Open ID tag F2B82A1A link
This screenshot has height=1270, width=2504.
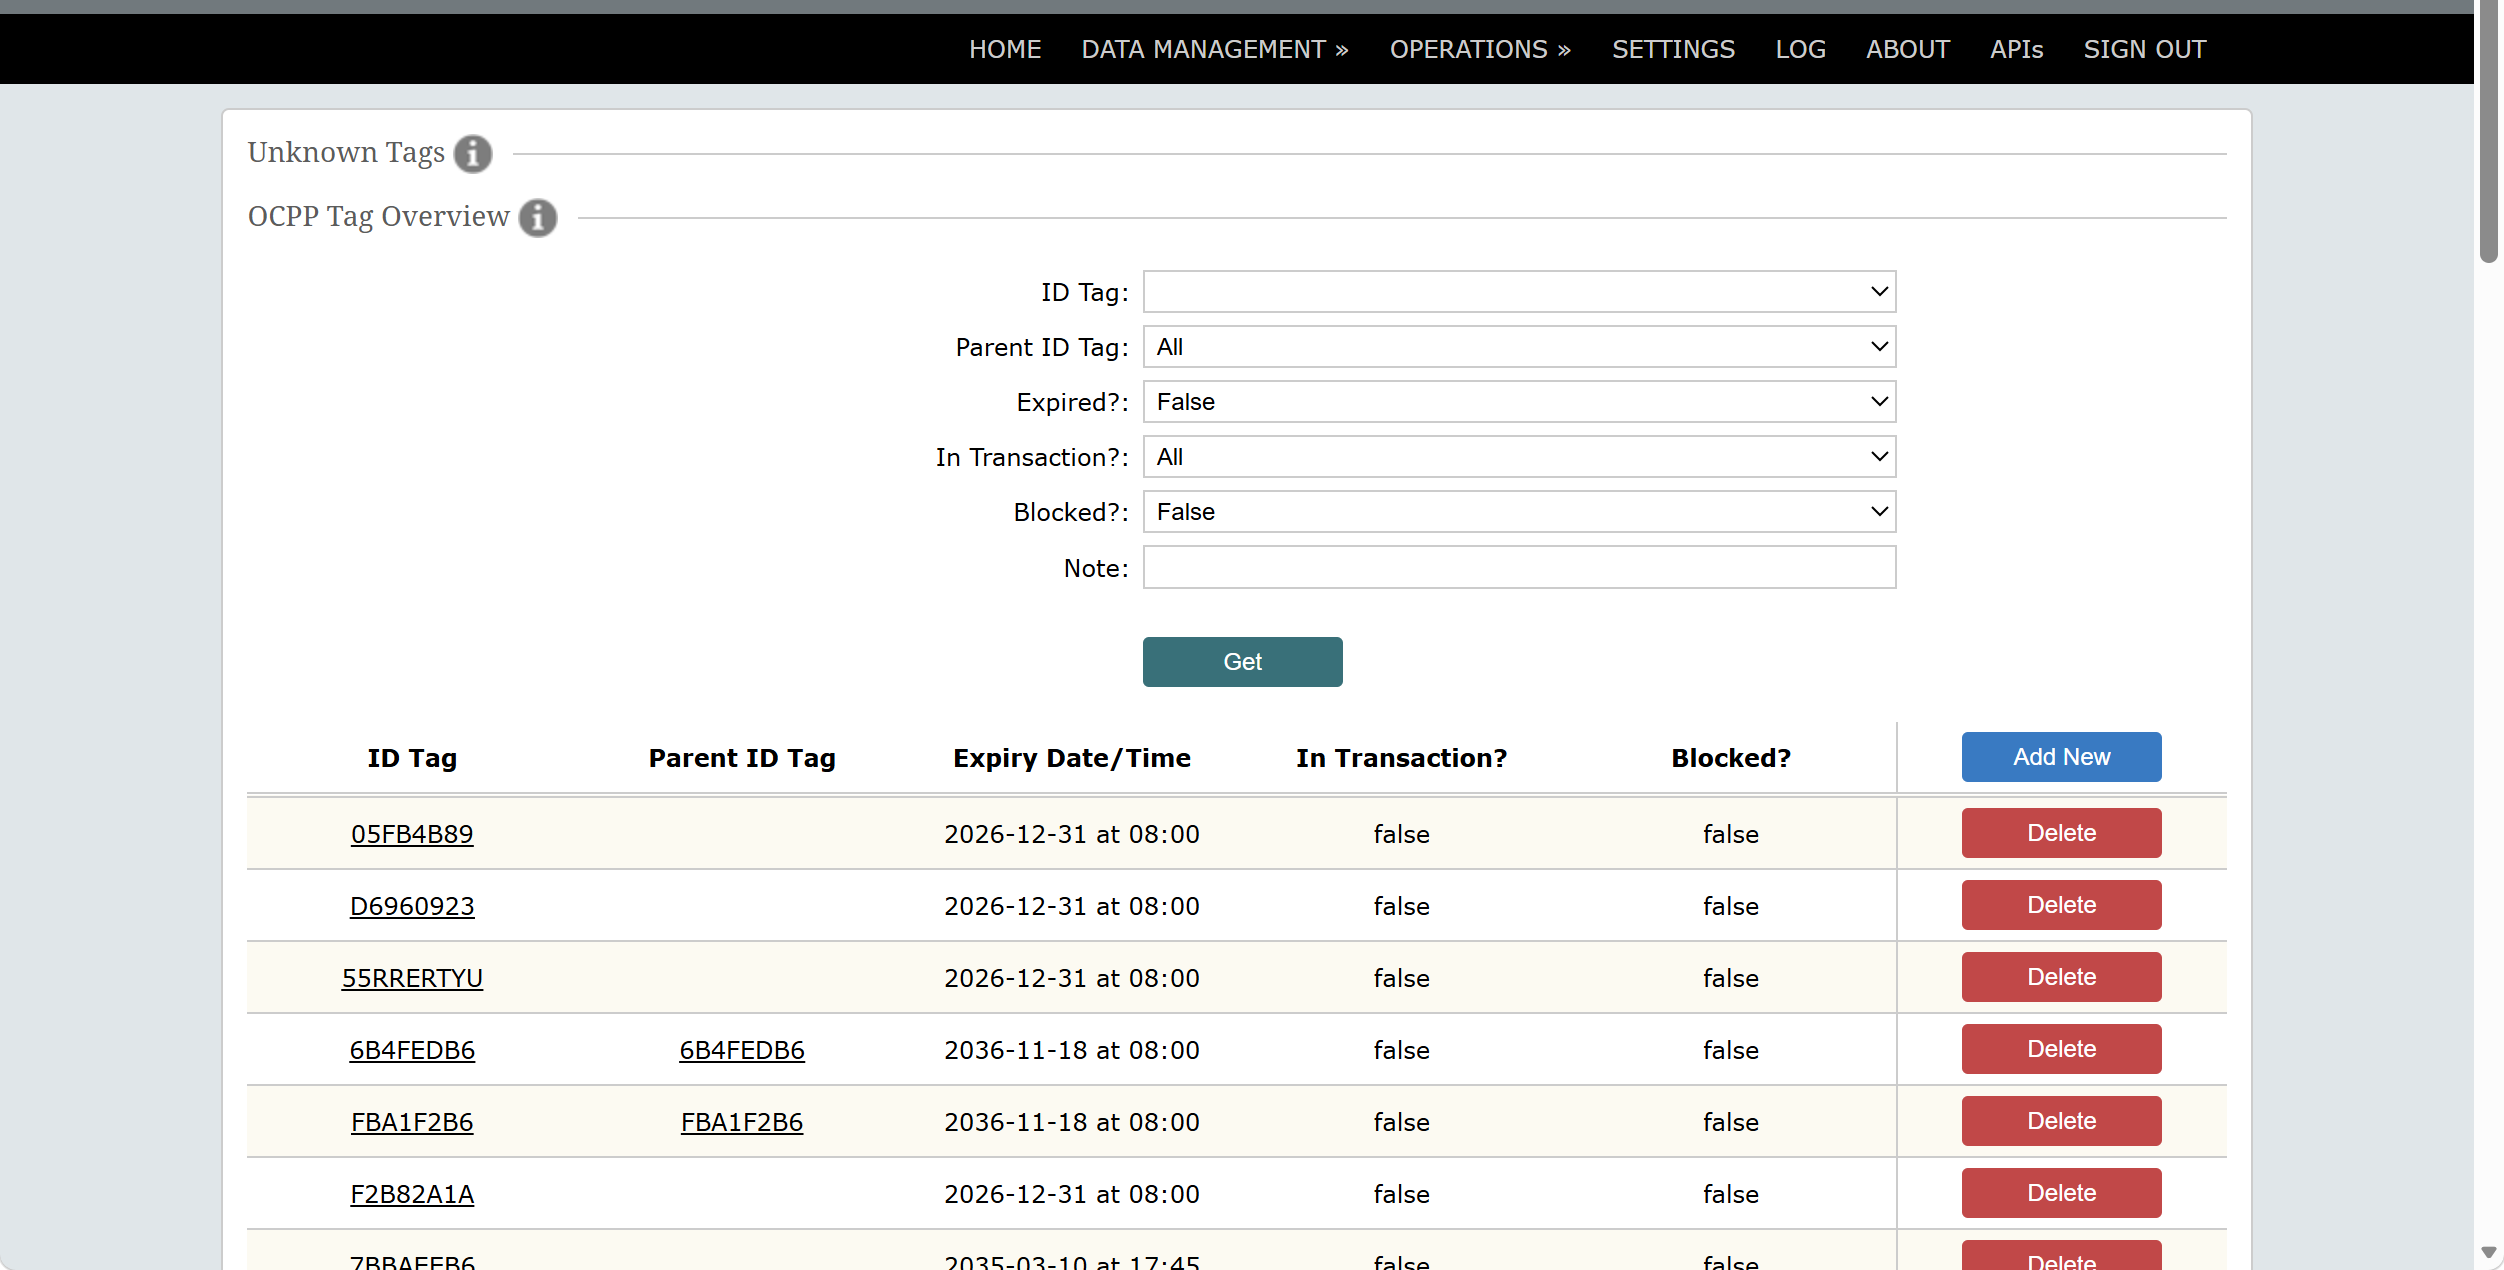pos(412,1194)
